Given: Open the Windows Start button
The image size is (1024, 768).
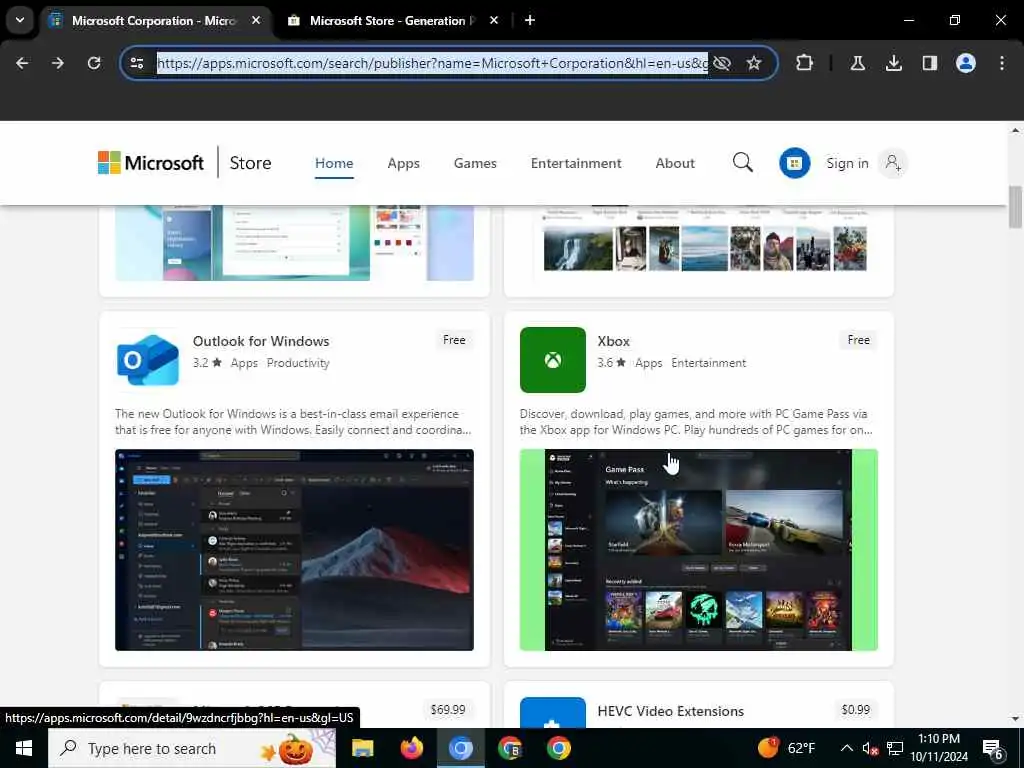Looking at the screenshot, I should point(24,748).
